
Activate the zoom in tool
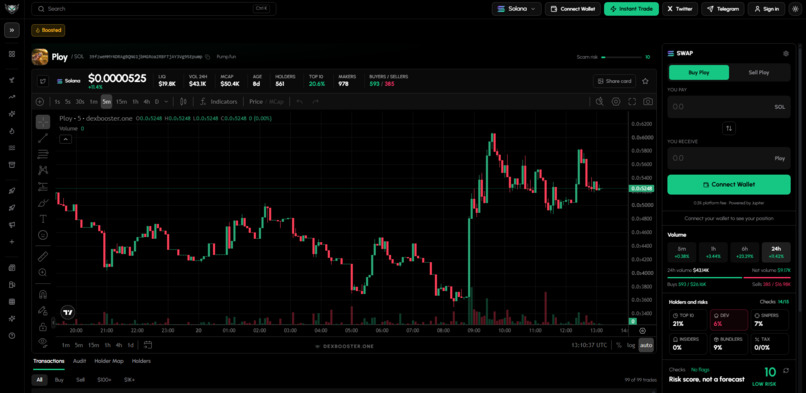(x=43, y=273)
